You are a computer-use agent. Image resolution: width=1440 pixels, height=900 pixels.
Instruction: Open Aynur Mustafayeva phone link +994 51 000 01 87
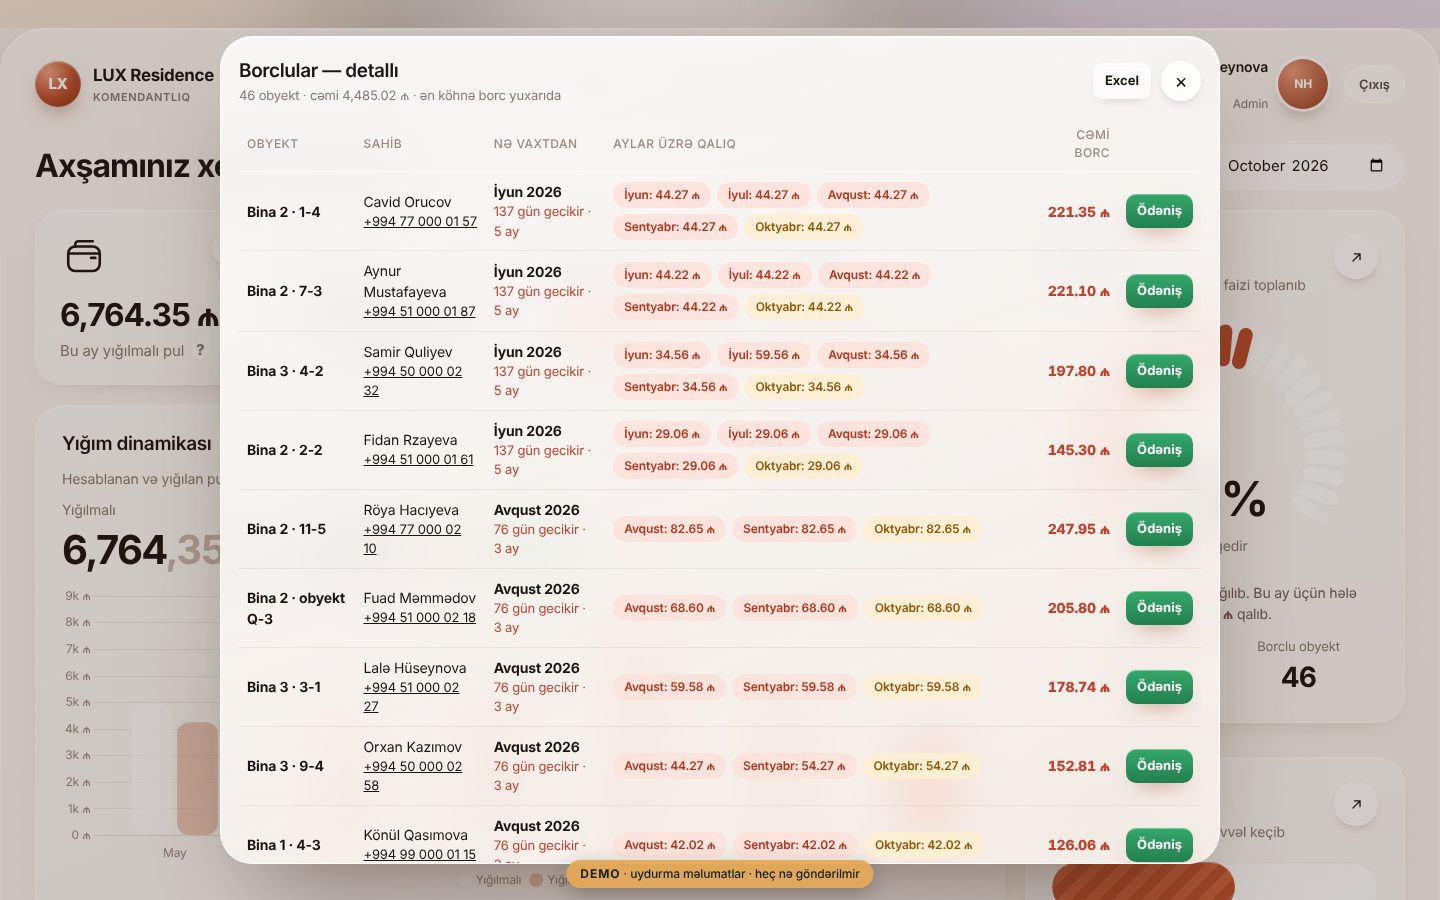point(419,311)
